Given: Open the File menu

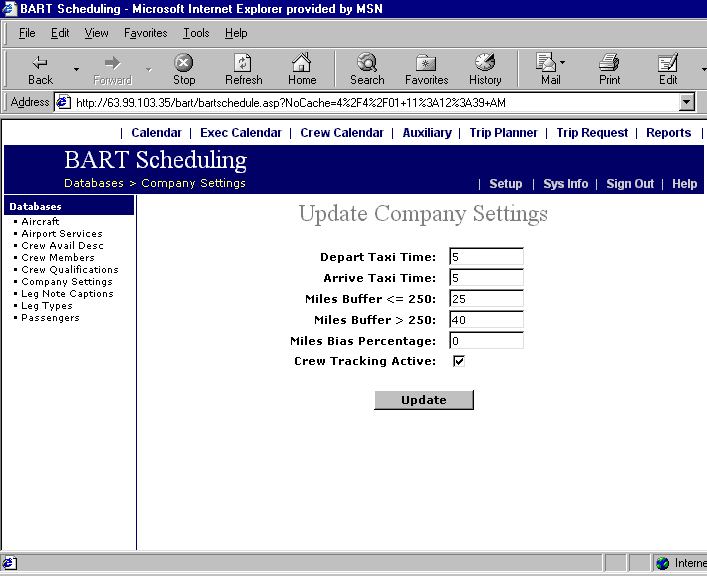Looking at the screenshot, I should 27,33.
